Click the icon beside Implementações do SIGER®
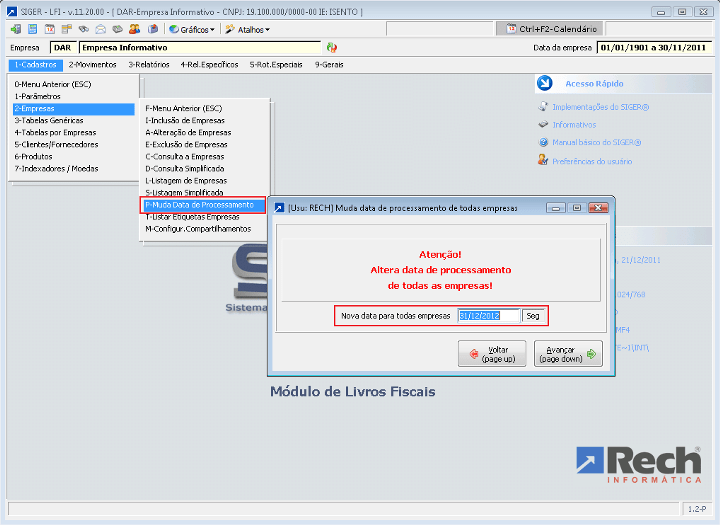Image resolution: width=720 pixels, height=525 pixels. [543, 107]
